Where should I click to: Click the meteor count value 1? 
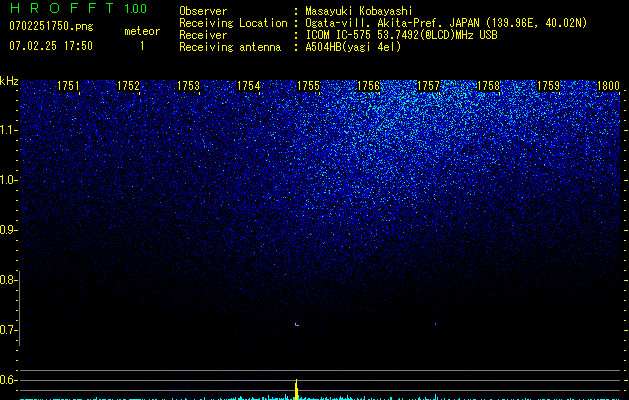tap(142, 46)
